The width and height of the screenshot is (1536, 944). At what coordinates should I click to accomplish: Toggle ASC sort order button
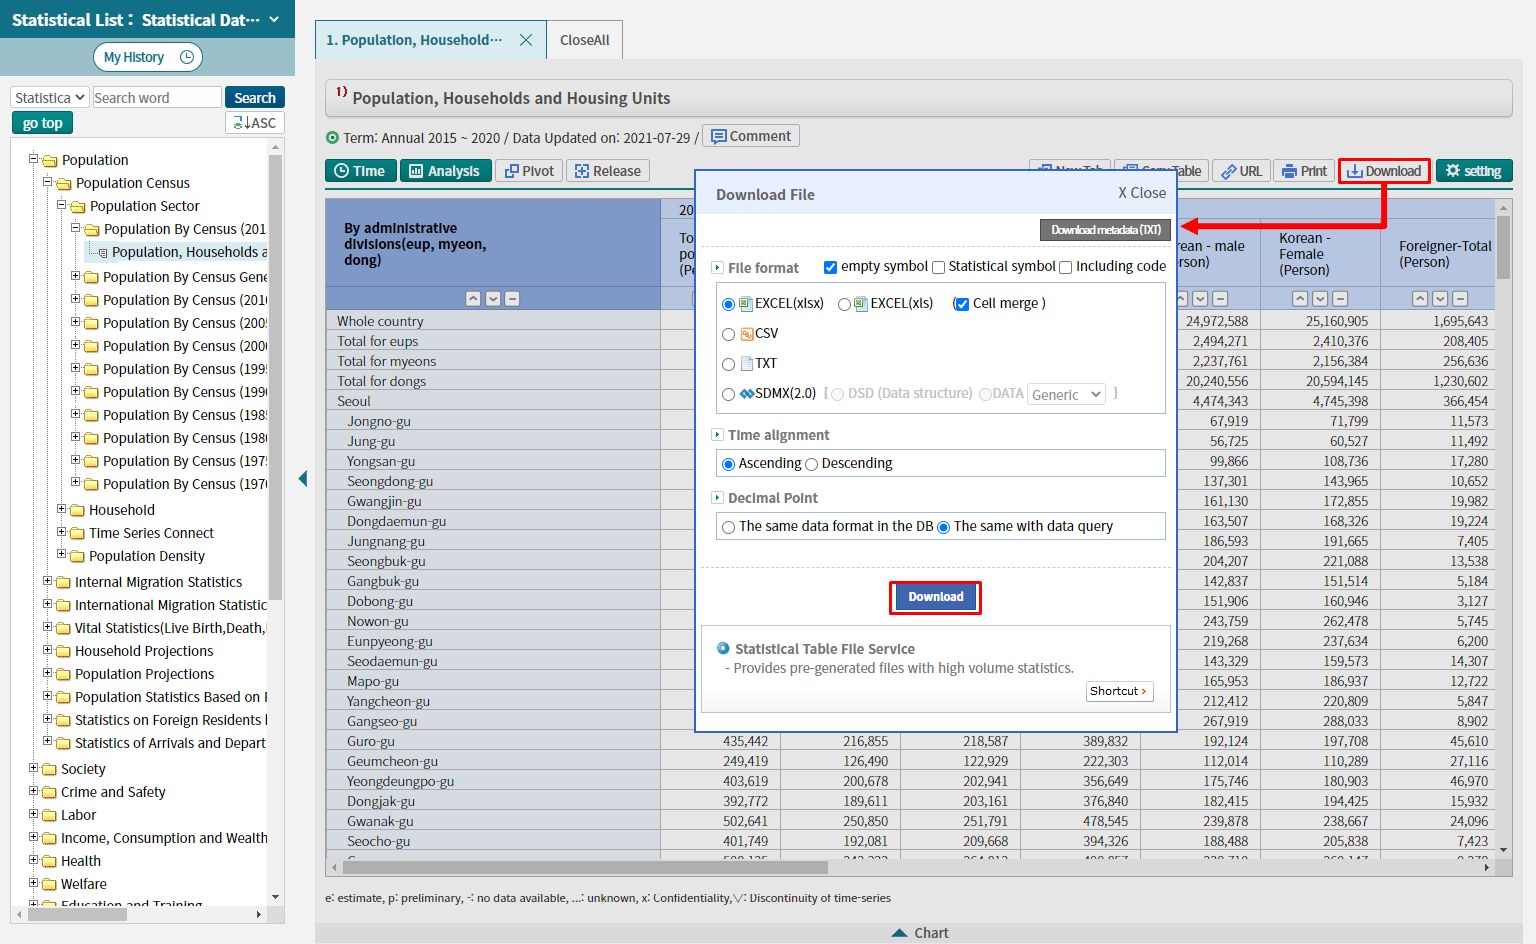tap(255, 123)
